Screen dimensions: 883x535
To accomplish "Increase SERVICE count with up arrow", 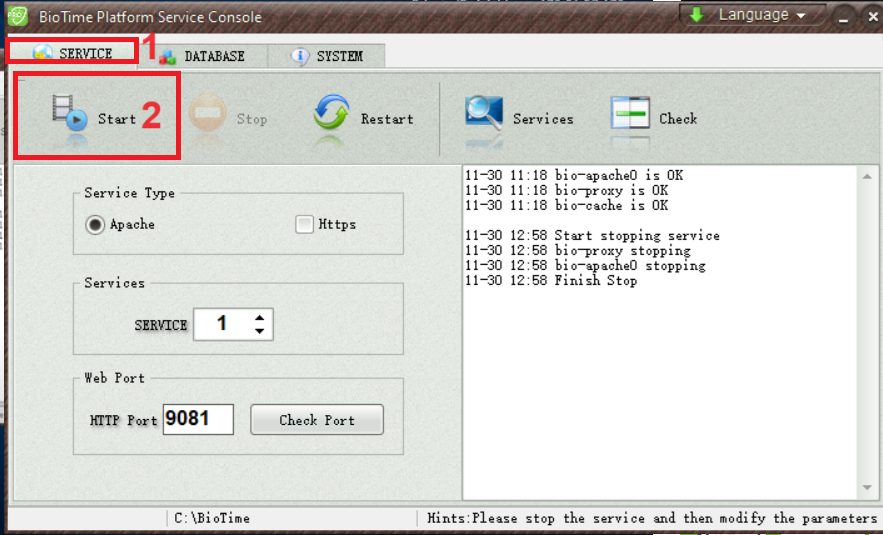I will click(260, 317).
